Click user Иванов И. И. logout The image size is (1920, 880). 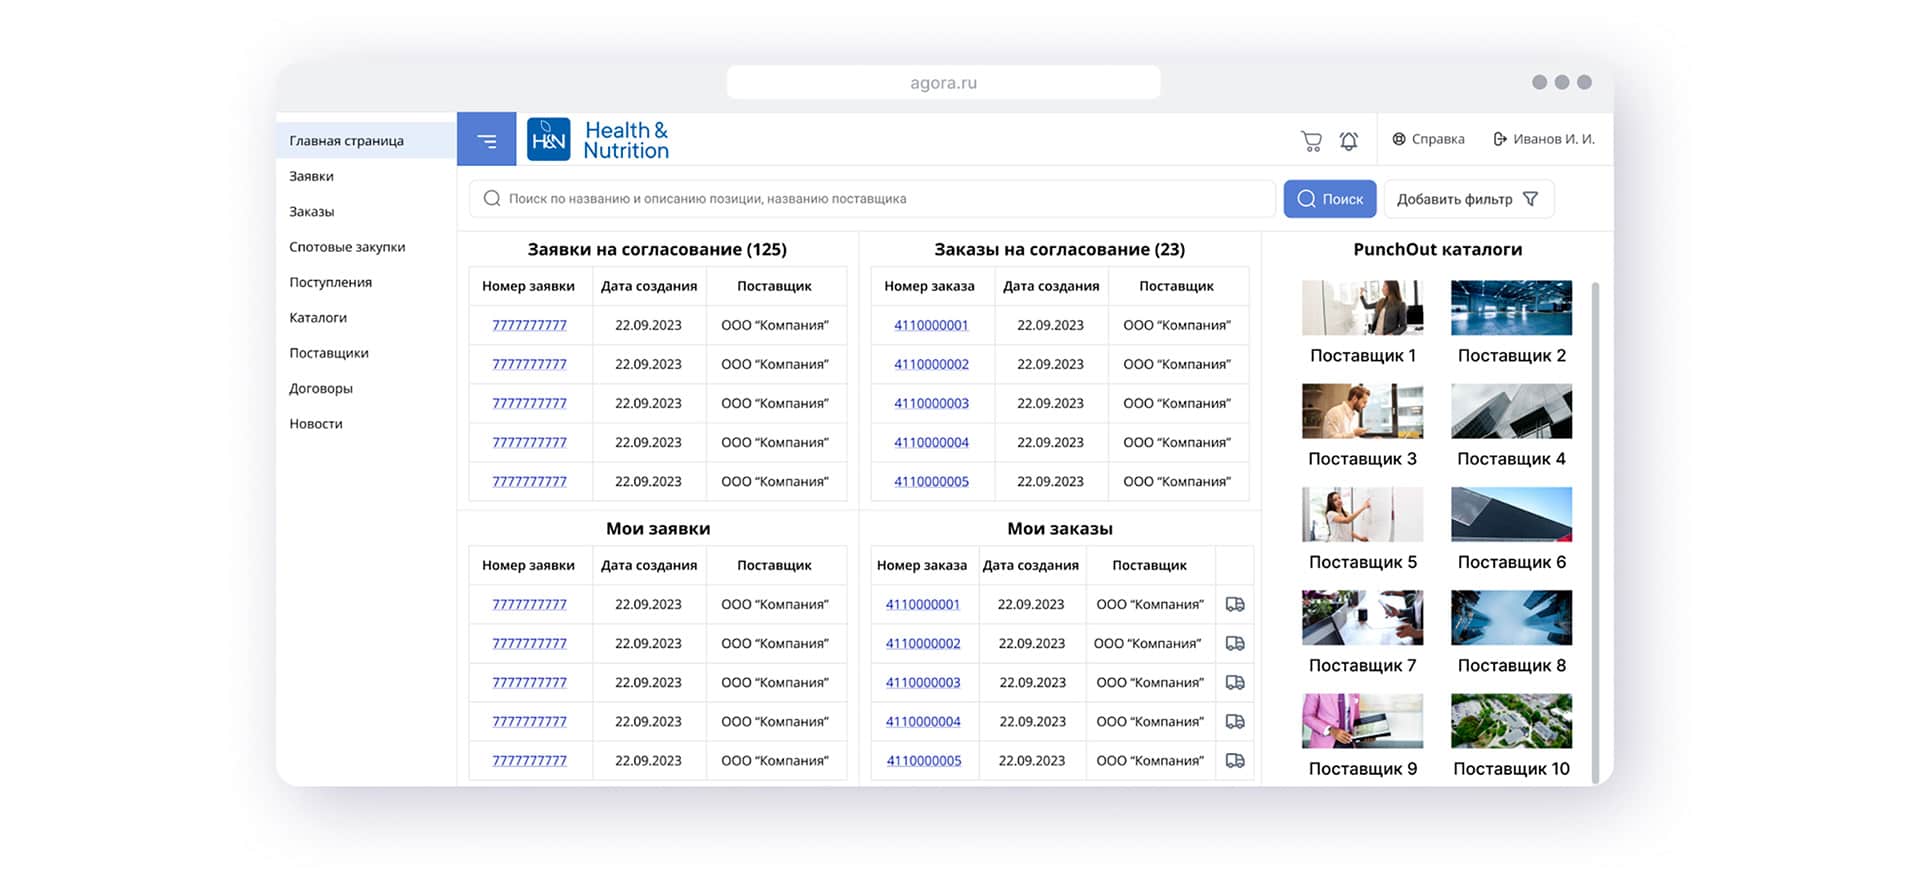[x=1543, y=139]
